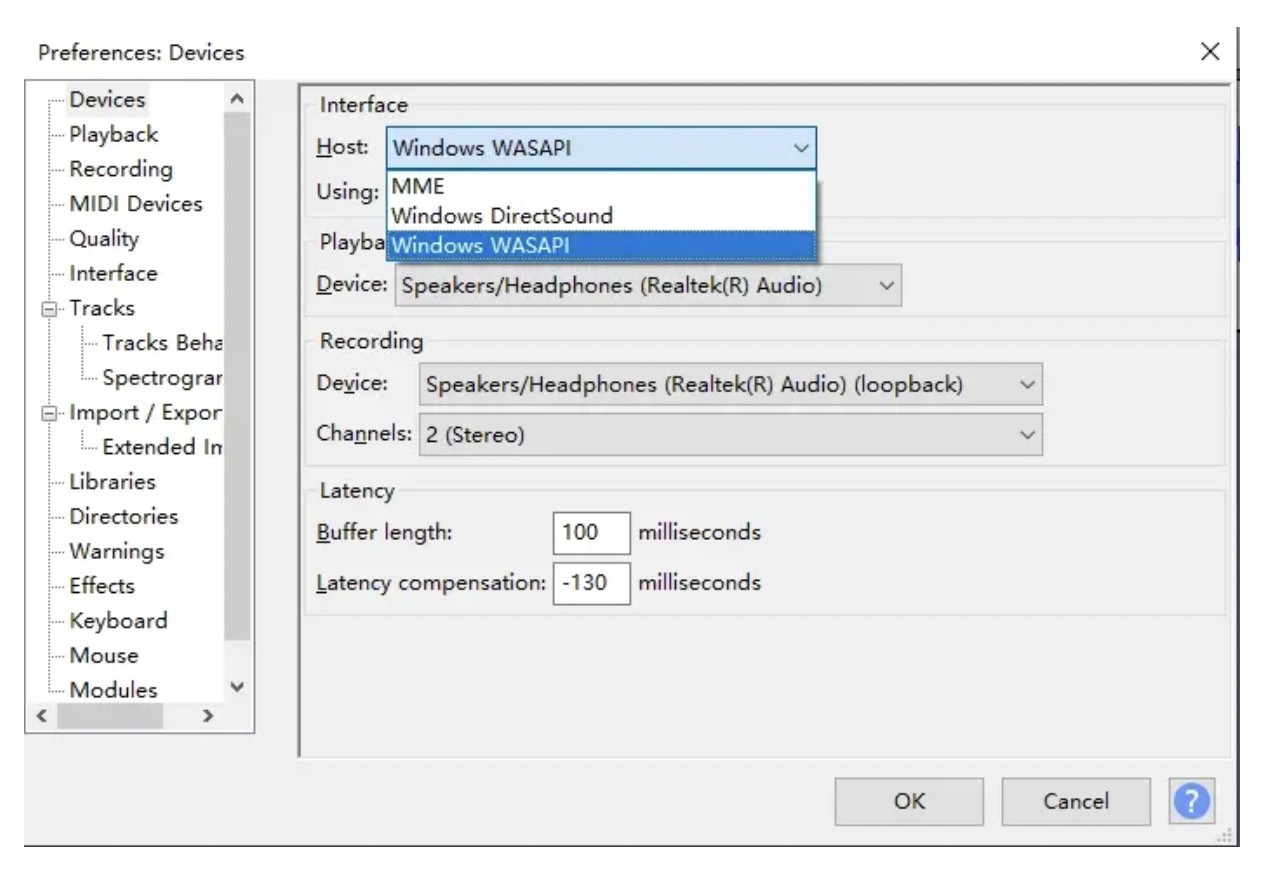This screenshot has height=870, width=1266.
Task: Close the Preferences dialog with X
Action: [x=1210, y=52]
